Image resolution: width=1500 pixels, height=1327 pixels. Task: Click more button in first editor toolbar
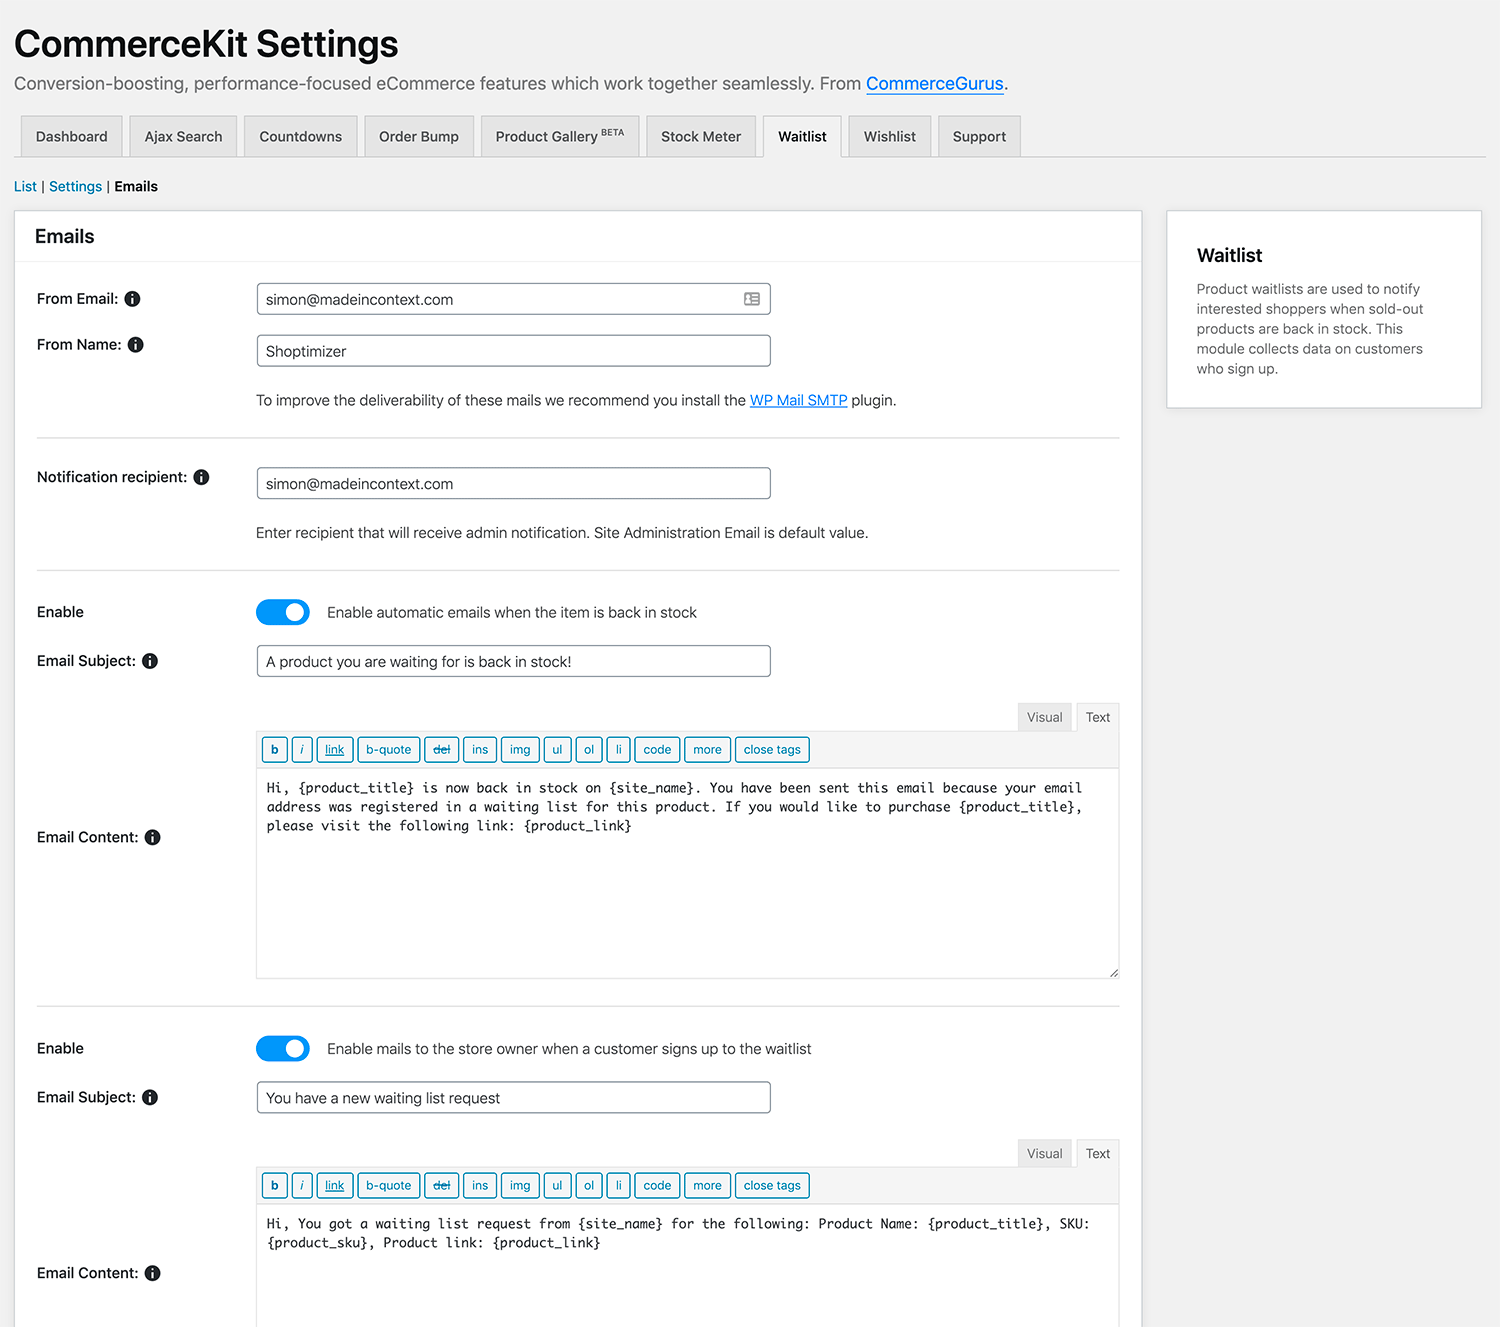pos(707,749)
